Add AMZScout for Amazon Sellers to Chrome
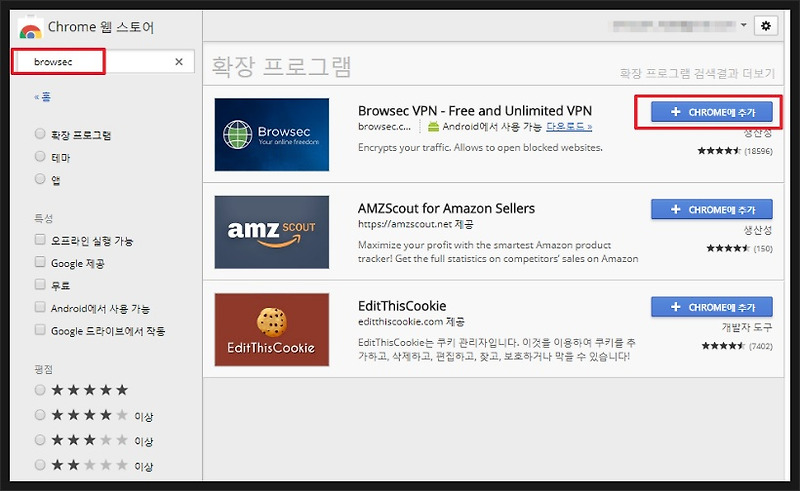 [711, 209]
